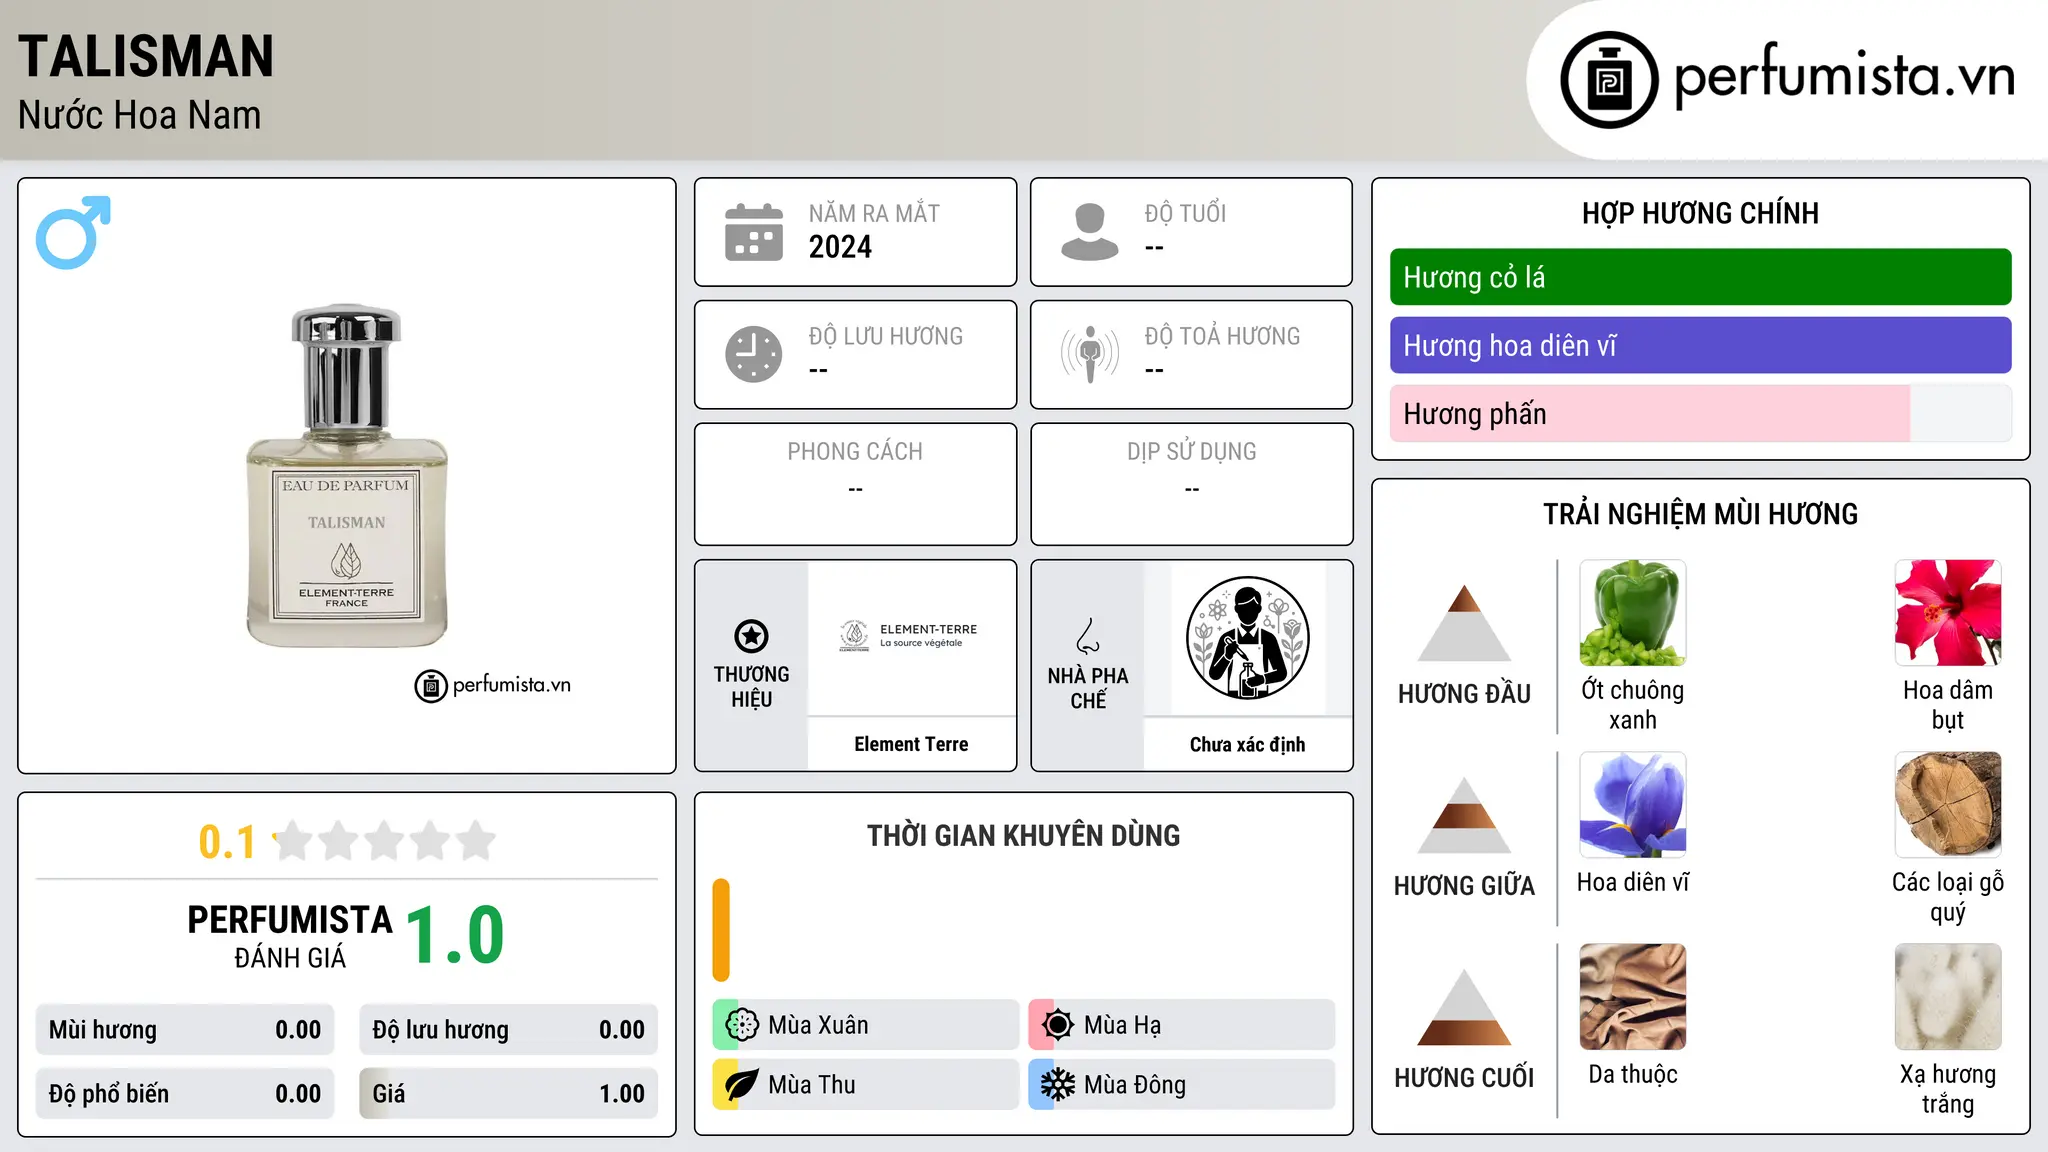Viewport: 2048px width, 1152px height.
Task: Open the Ớt chuông xanh note image
Action: tap(1633, 613)
